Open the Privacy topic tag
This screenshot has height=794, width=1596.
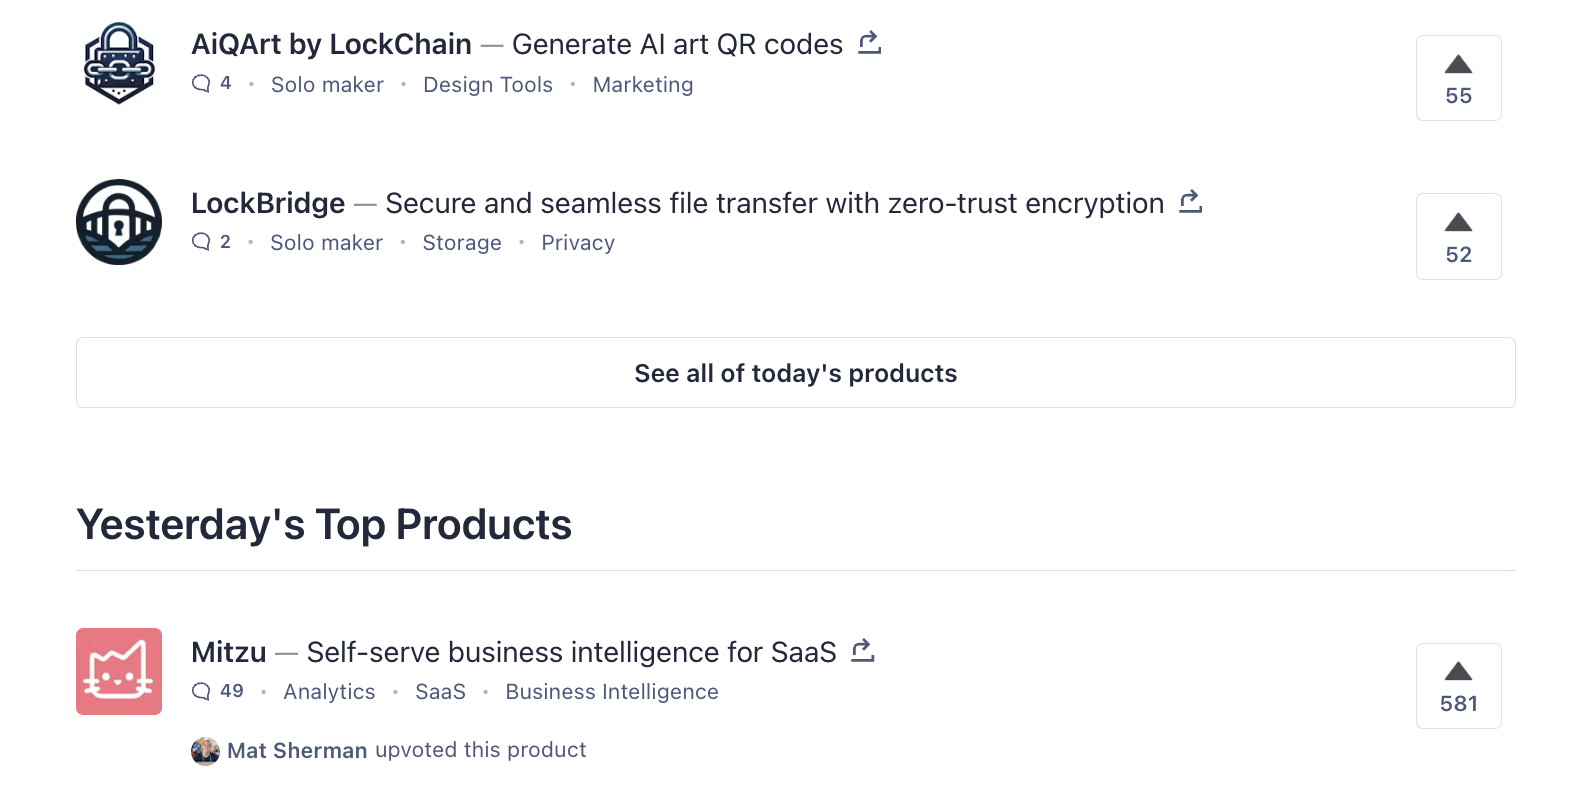click(578, 243)
